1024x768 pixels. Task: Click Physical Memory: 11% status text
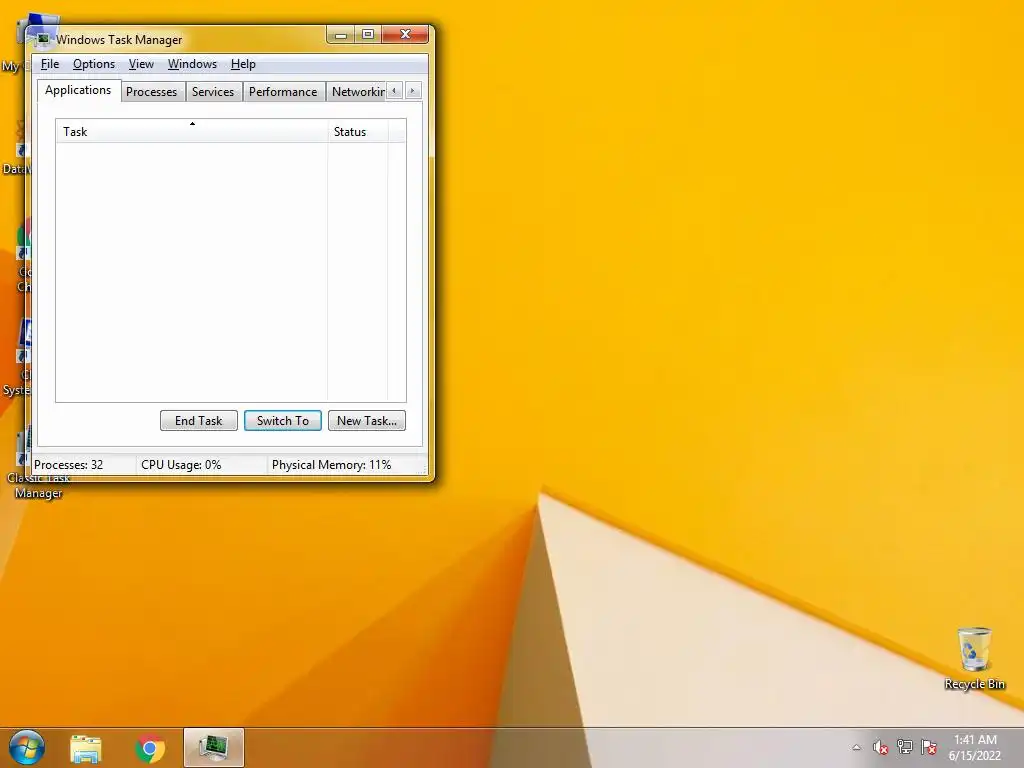click(331, 465)
